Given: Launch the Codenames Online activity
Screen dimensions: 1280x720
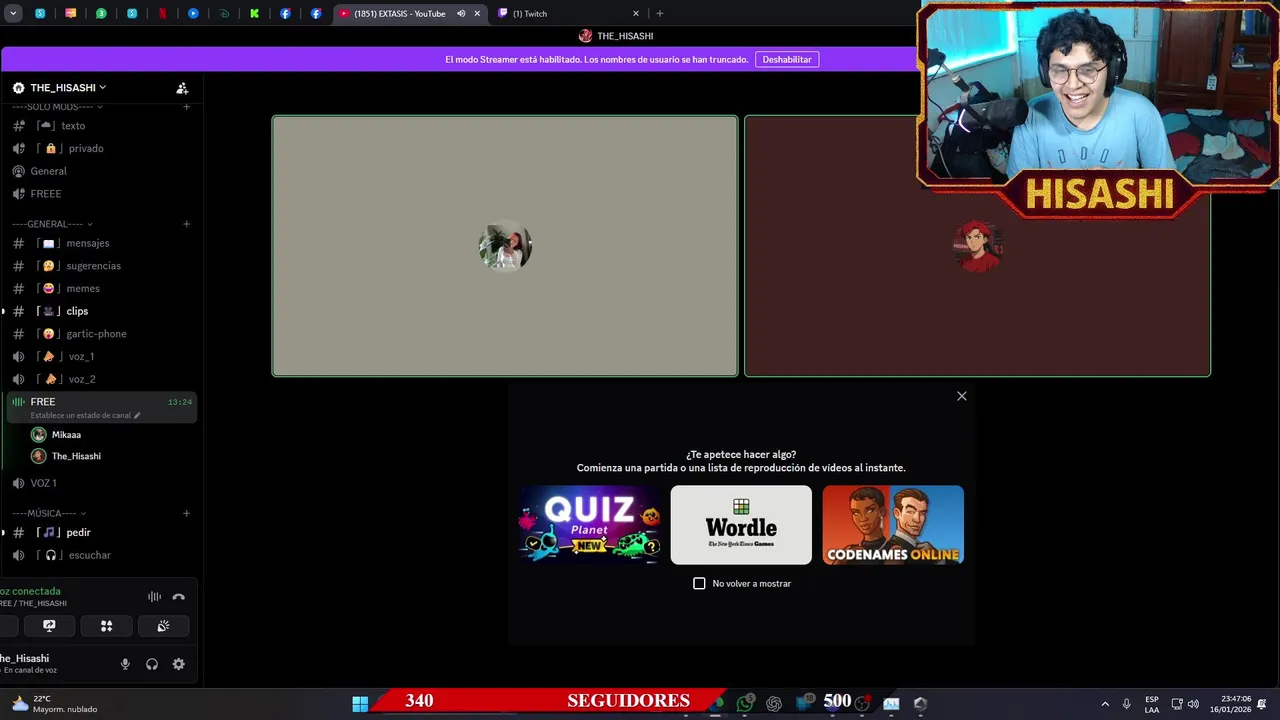Looking at the screenshot, I should 893,525.
